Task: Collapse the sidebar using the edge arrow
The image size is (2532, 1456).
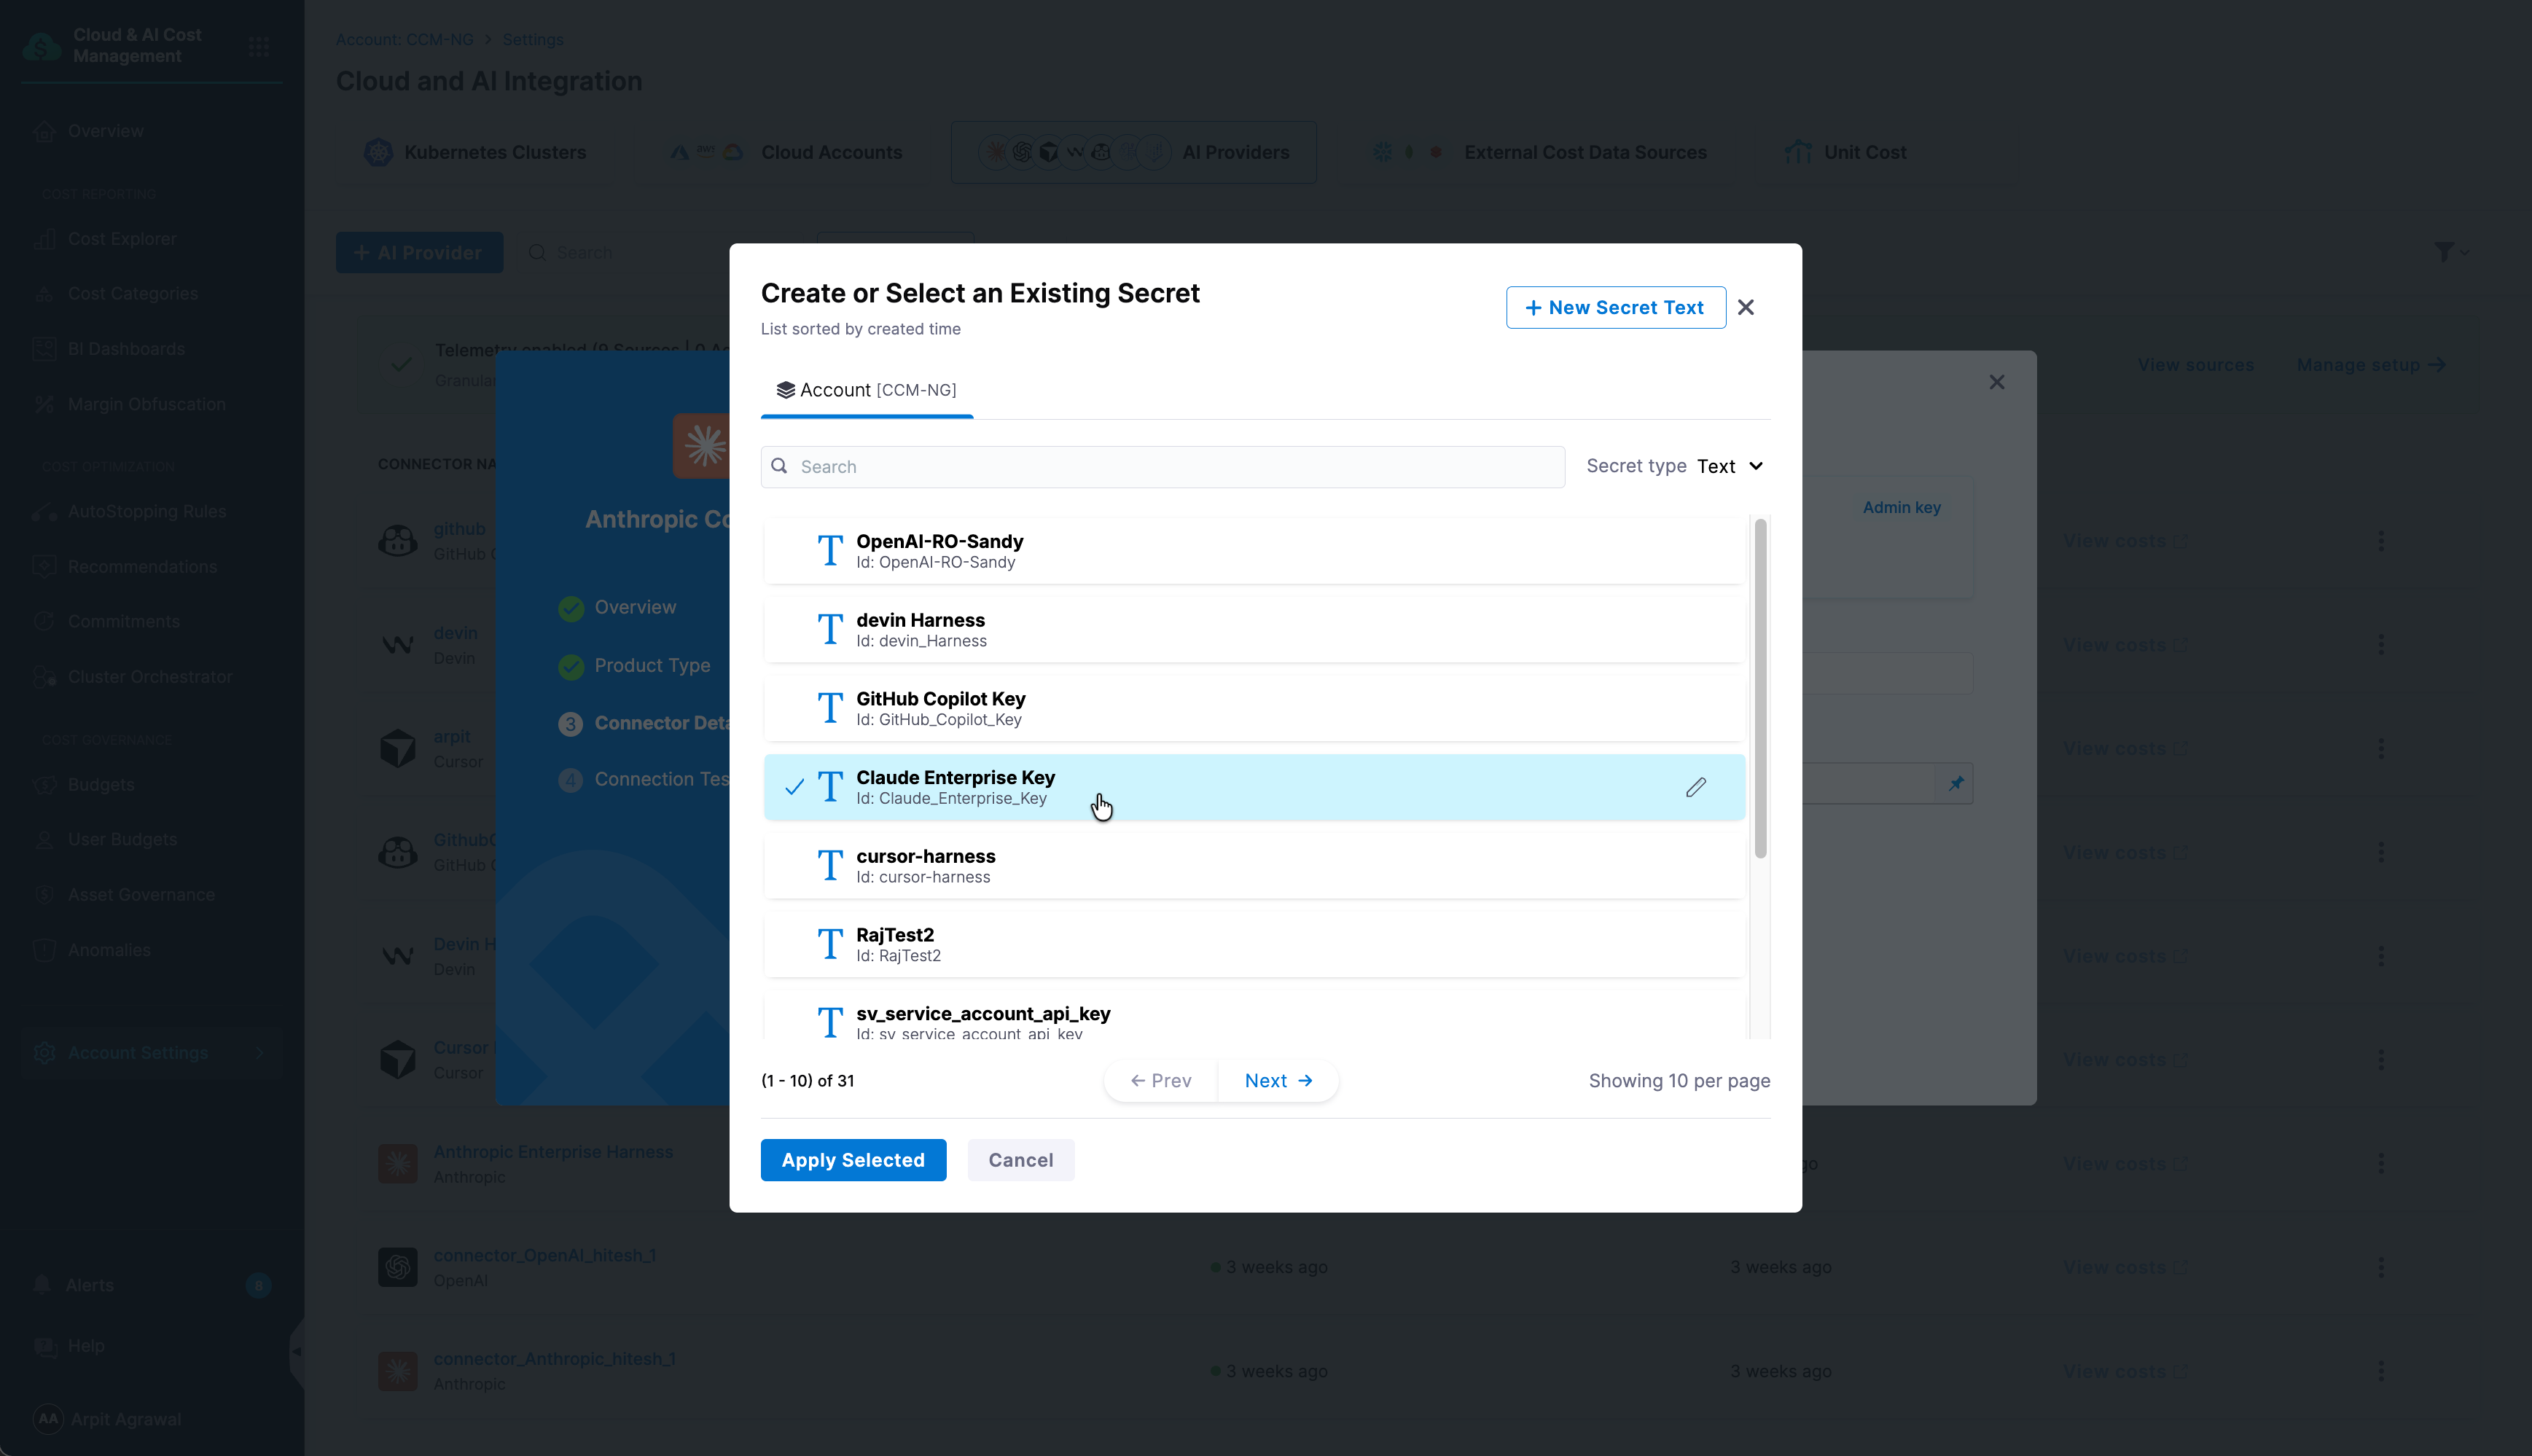Action: pos(297,1352)
